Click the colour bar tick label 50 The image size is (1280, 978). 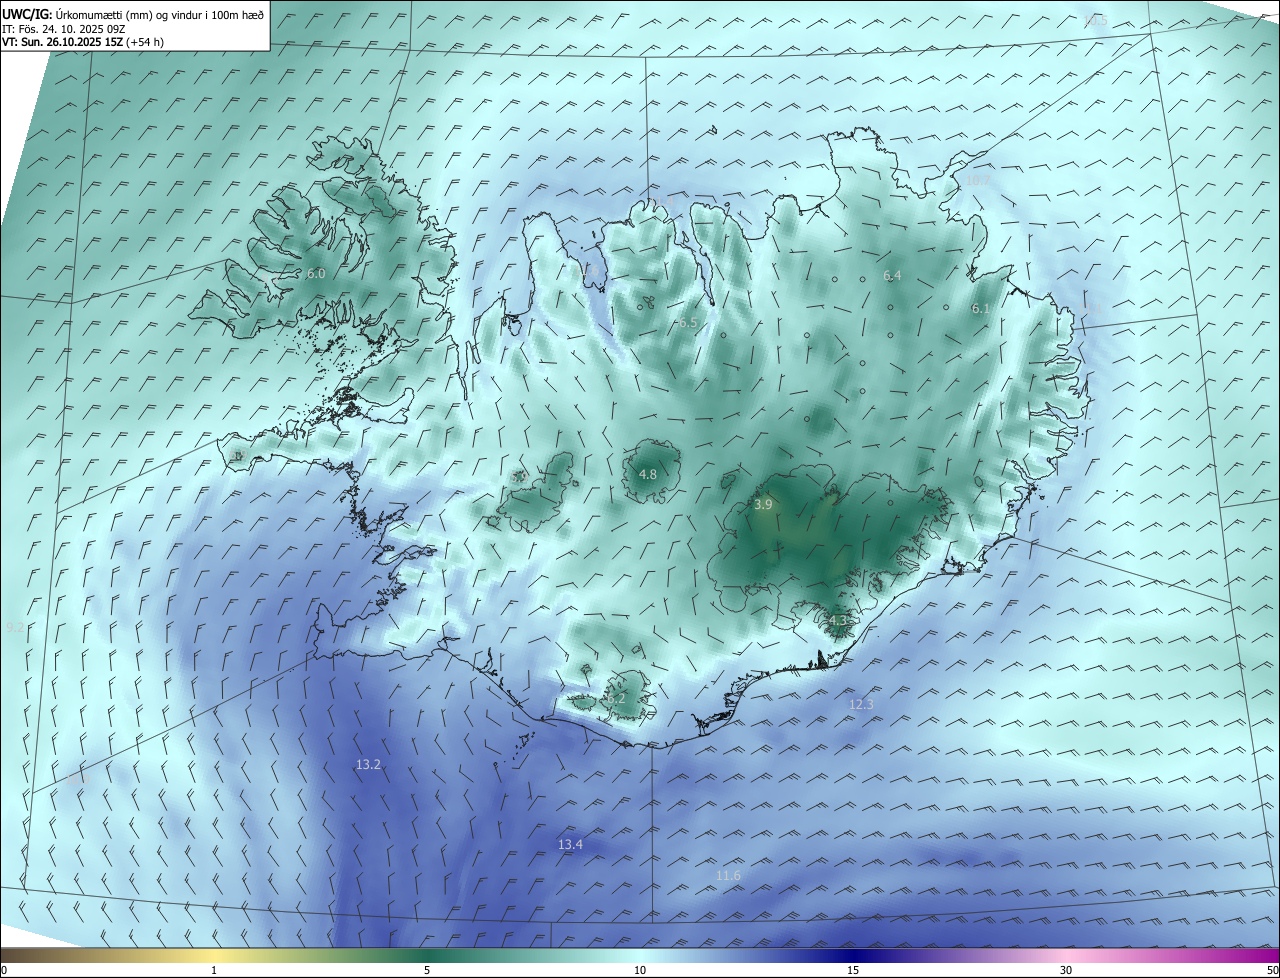(x=1272, y=970)
